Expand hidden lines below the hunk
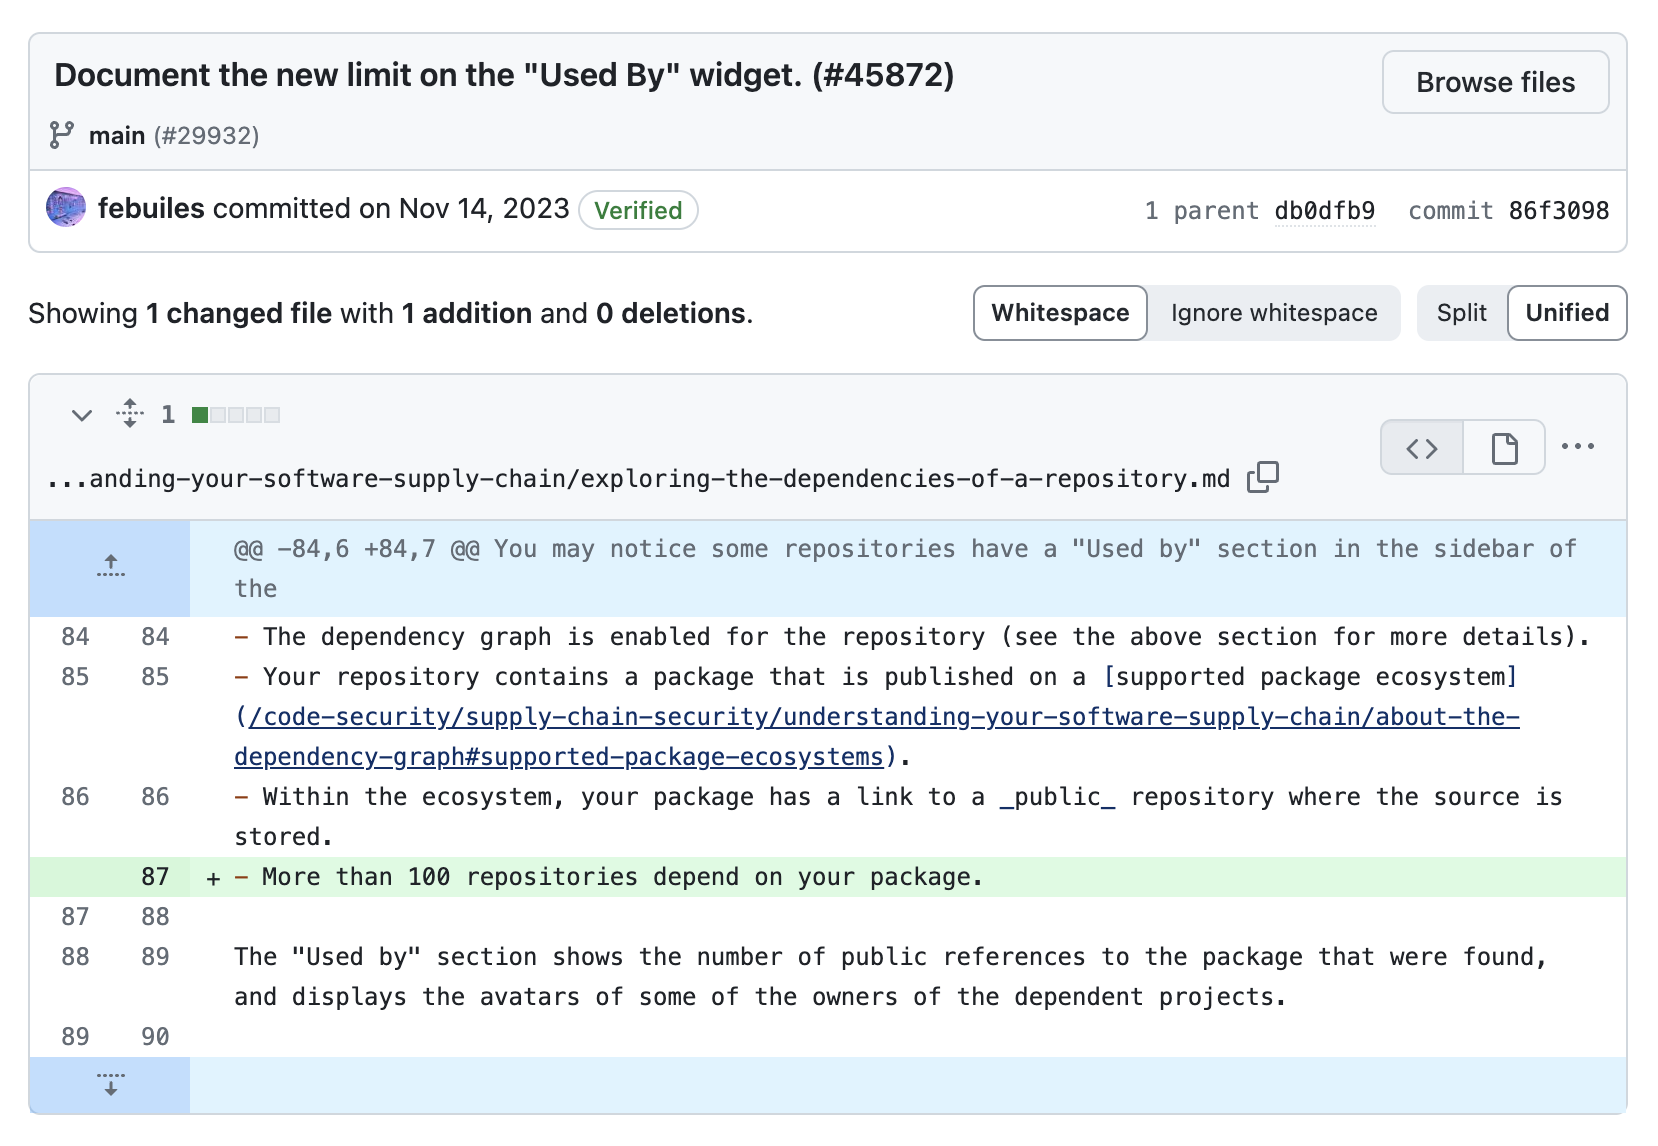 (111, 1085)
